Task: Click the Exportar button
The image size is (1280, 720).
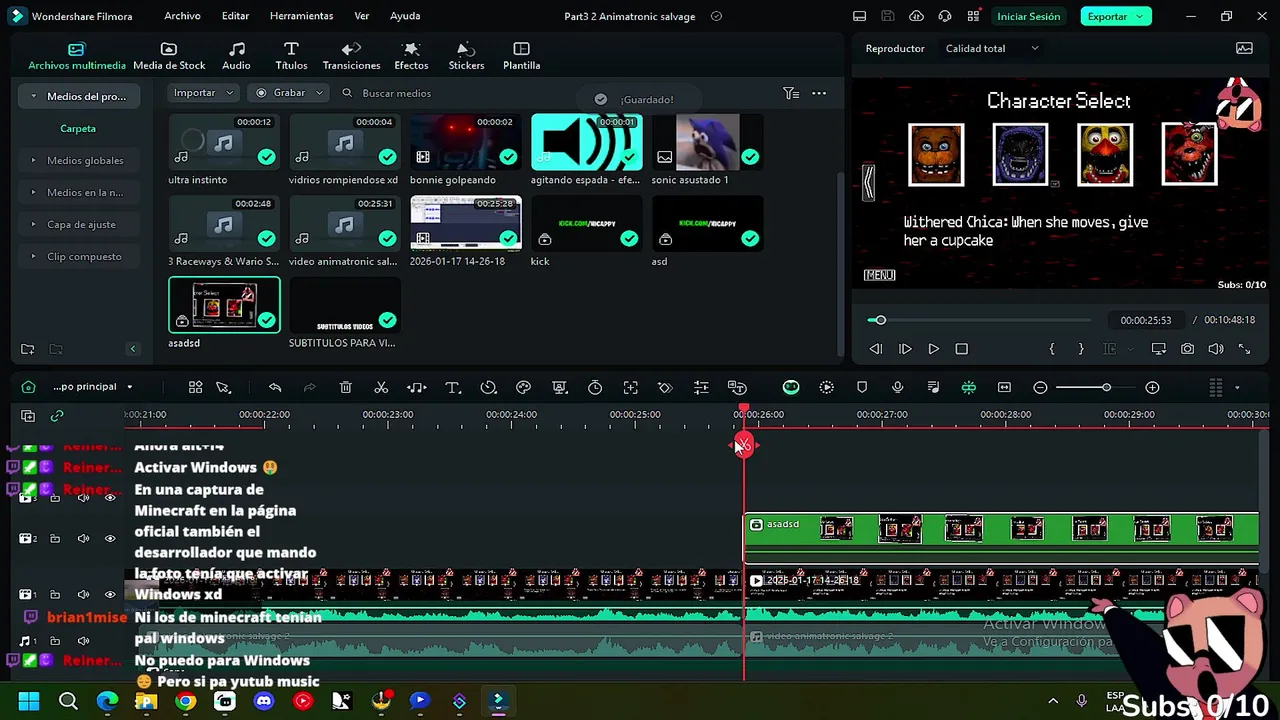Action: [x=1115, y=16]
